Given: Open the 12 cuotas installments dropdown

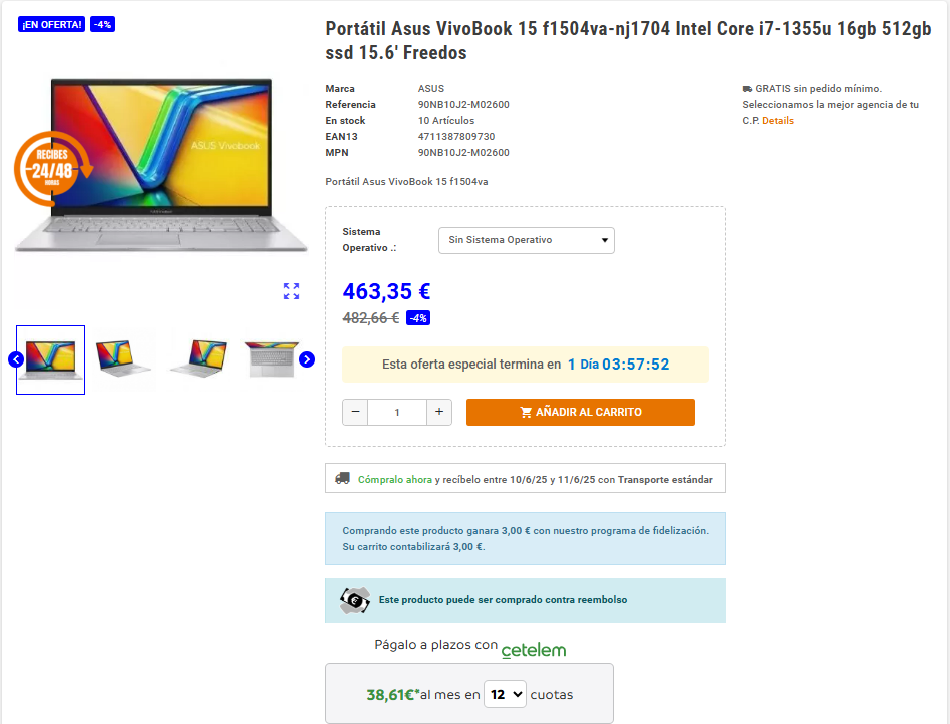Looking at the screenshot, I should pyautogui.click(x=505, y=694).
